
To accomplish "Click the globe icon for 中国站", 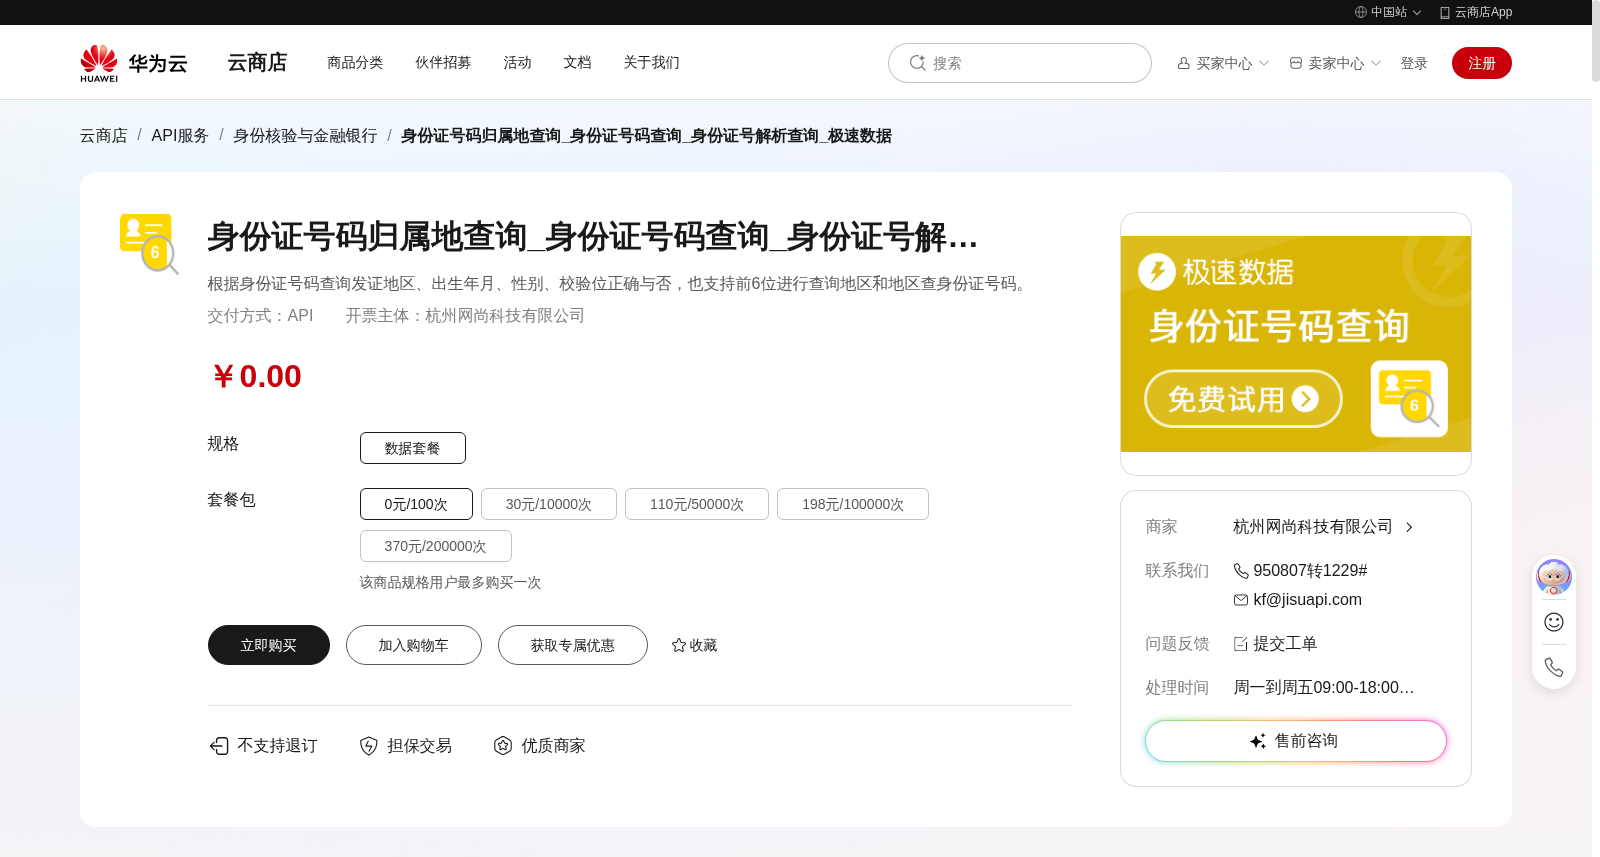I will tap(1361, 12).
